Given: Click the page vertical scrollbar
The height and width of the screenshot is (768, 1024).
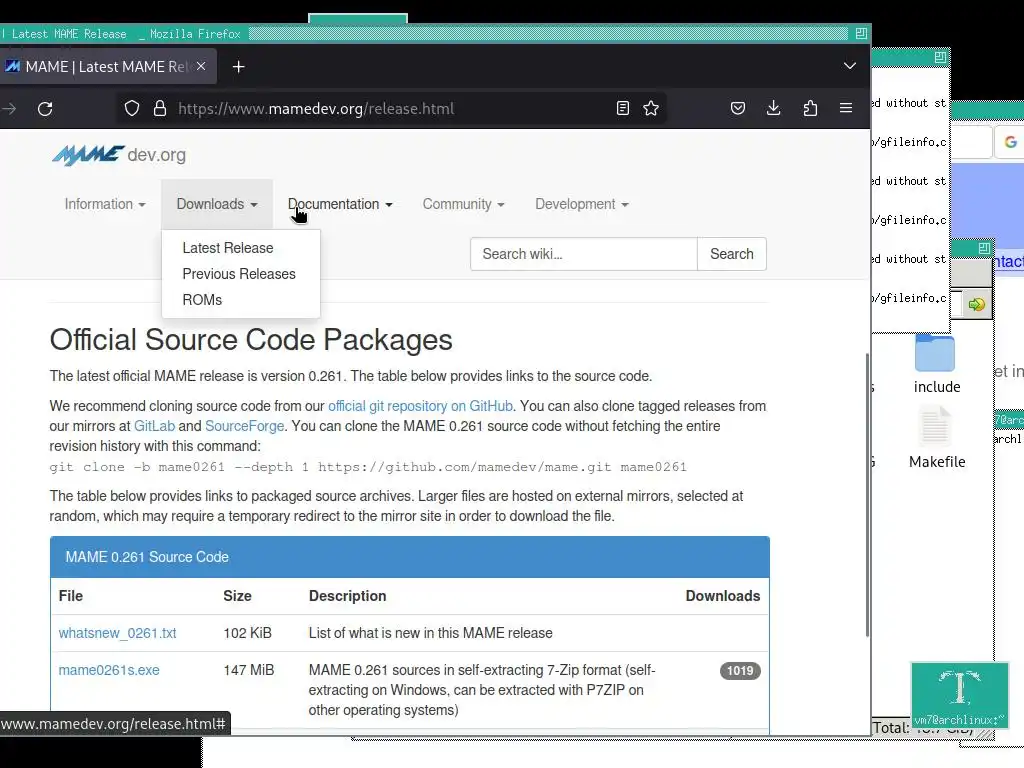Looking at the screenshot, I should 867,494.
